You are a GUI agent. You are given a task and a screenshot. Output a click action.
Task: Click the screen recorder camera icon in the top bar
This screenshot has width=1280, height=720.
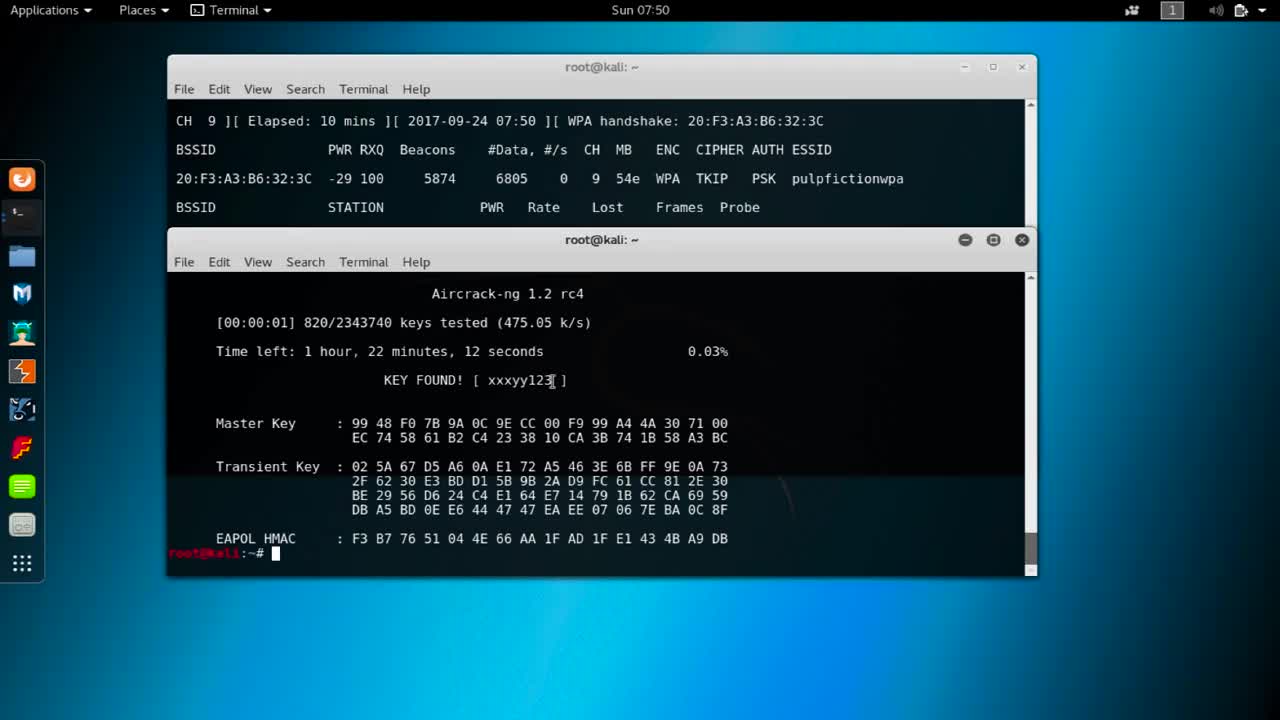tap(1132, 10)
